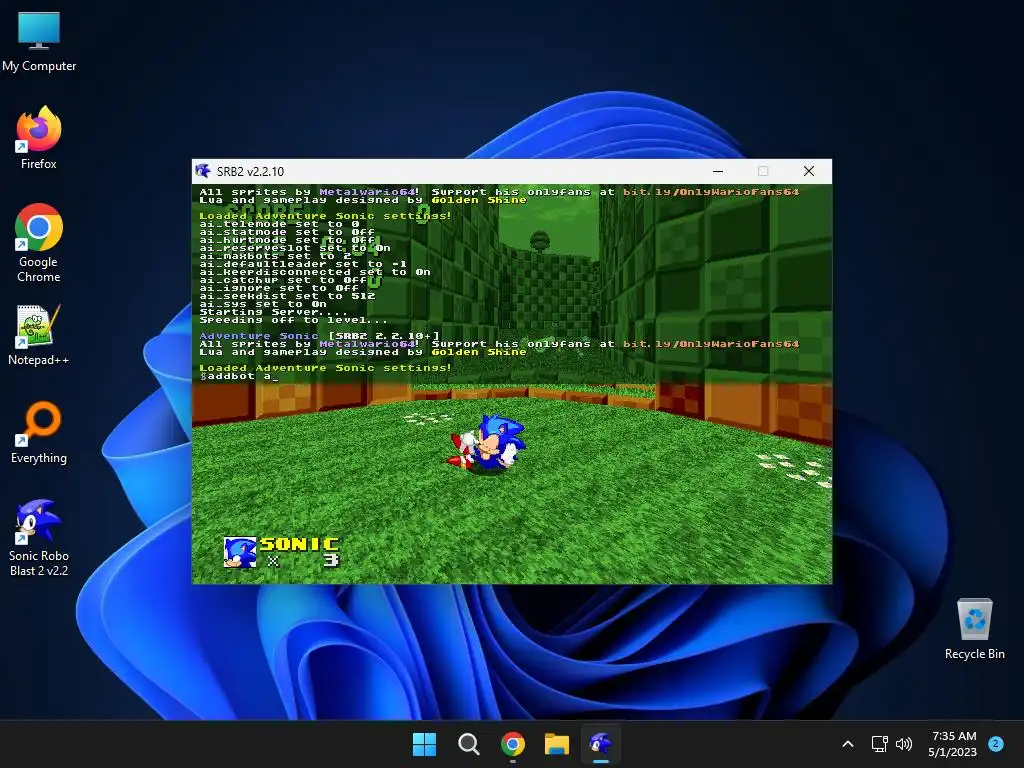This screenshot has height=768, width=1024.
Task: Click 'ai_maxbots set to 2' line
Action: (x=276, y=256)
